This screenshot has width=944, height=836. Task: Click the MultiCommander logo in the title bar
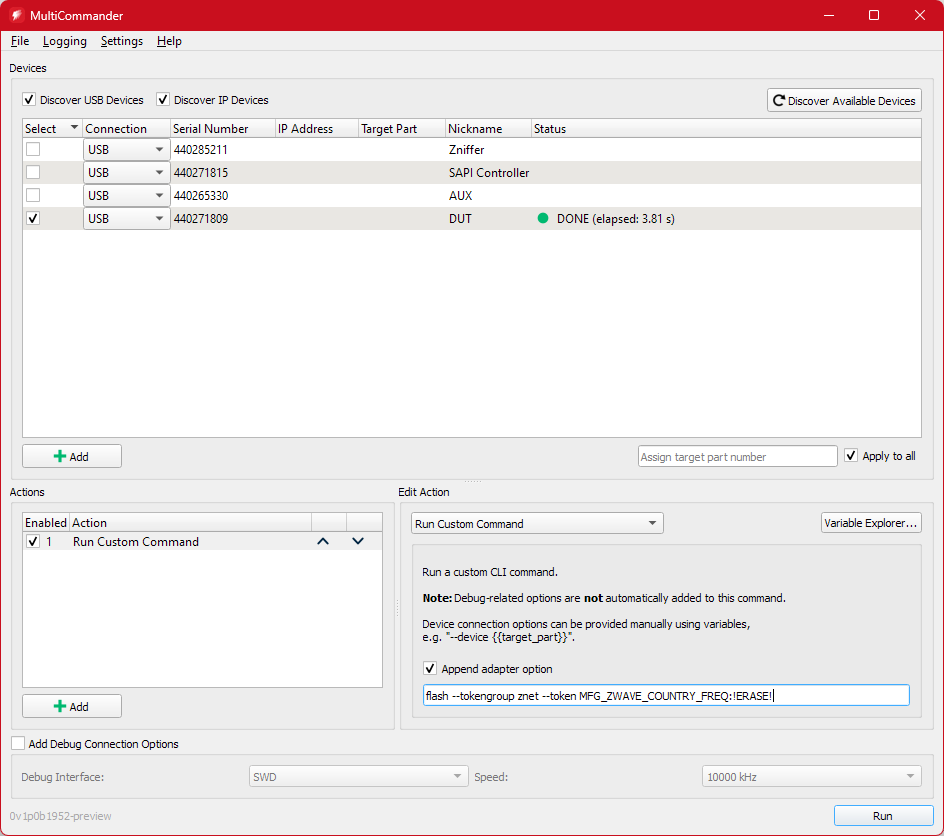16,15
